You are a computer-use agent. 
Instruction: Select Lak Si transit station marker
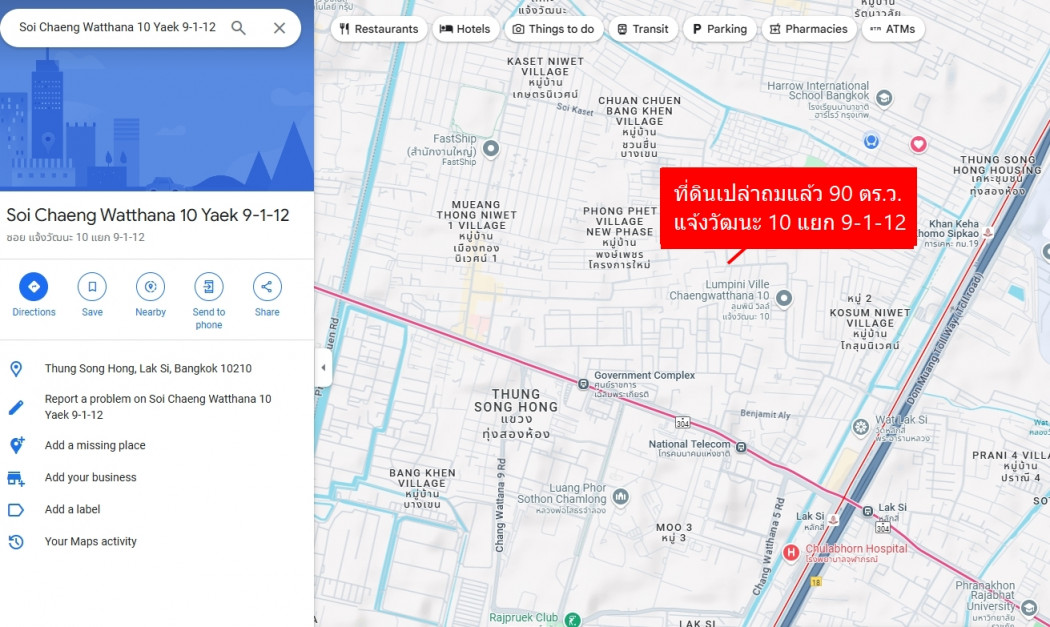pos(868,511)
